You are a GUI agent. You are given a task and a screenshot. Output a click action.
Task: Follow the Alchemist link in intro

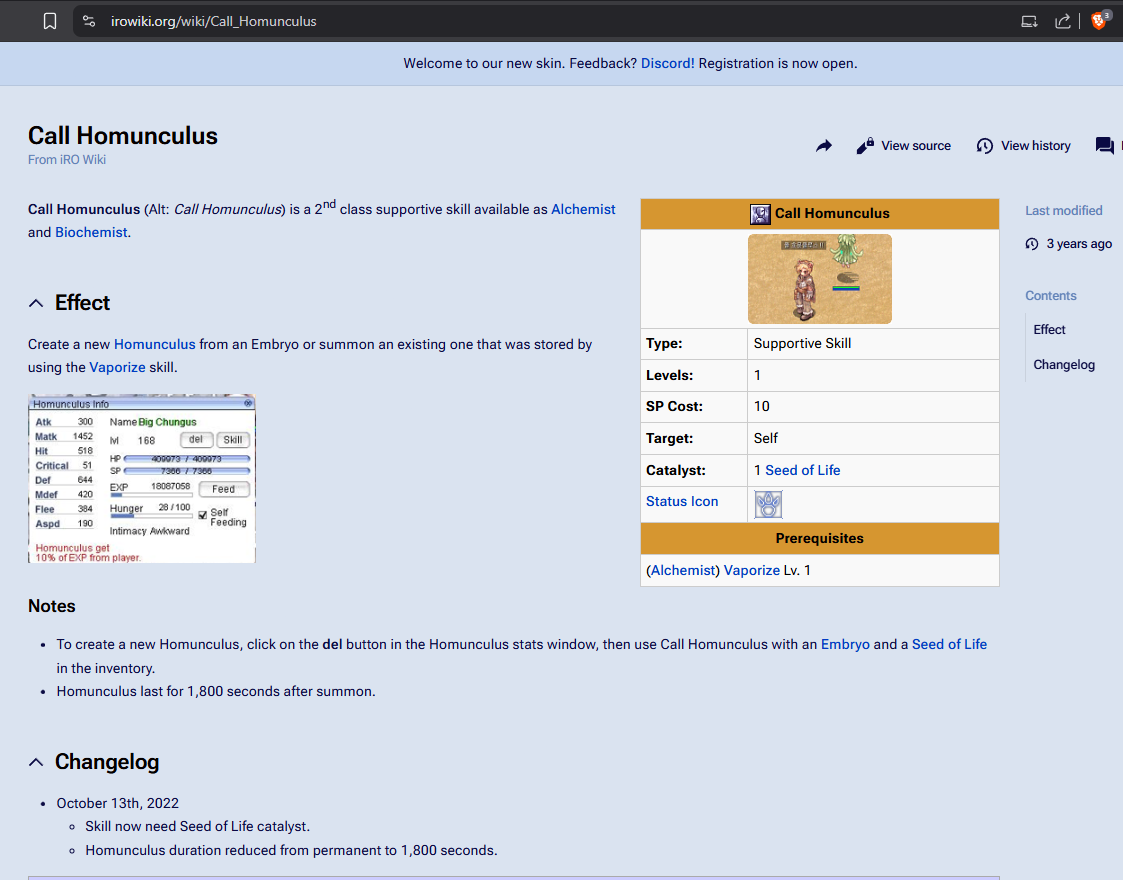pyautogui.click(x=583, y=209)
